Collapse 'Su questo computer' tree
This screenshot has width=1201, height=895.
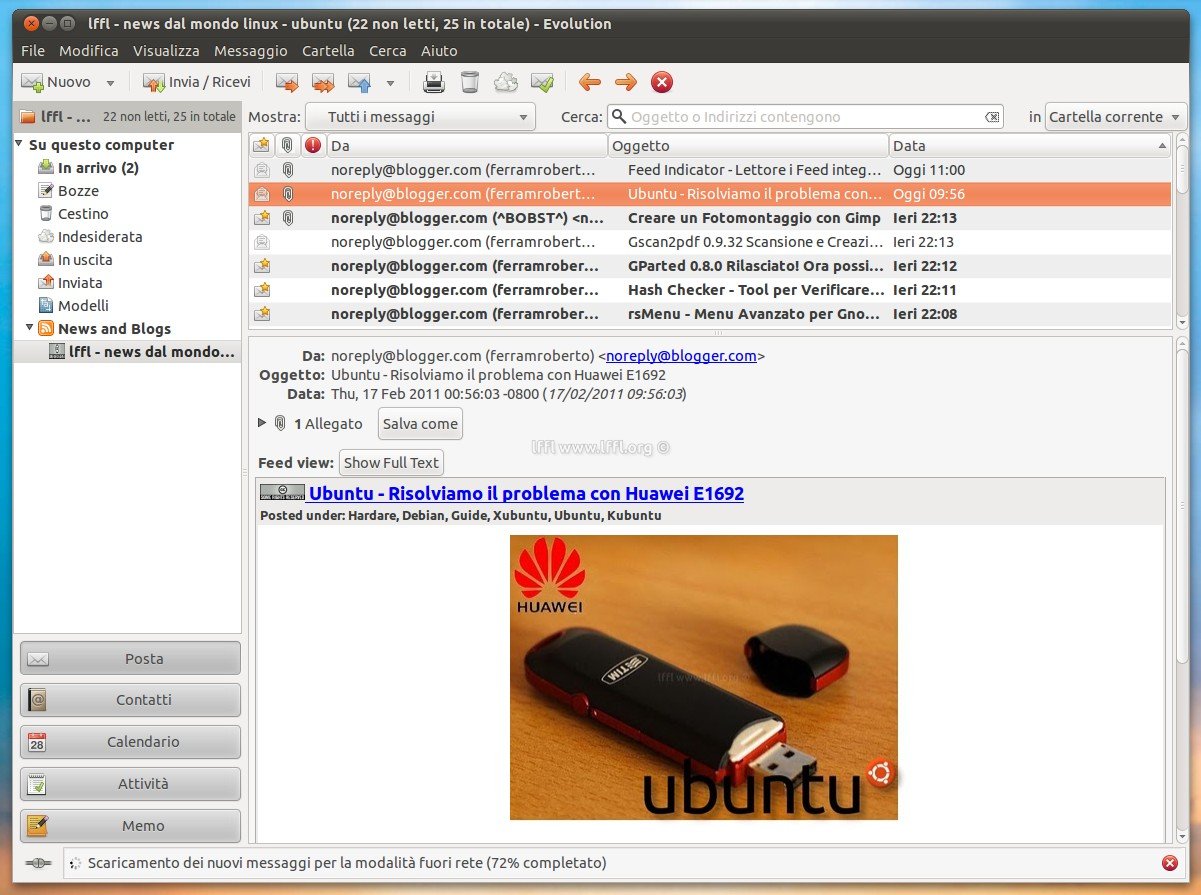click(20, 145)
